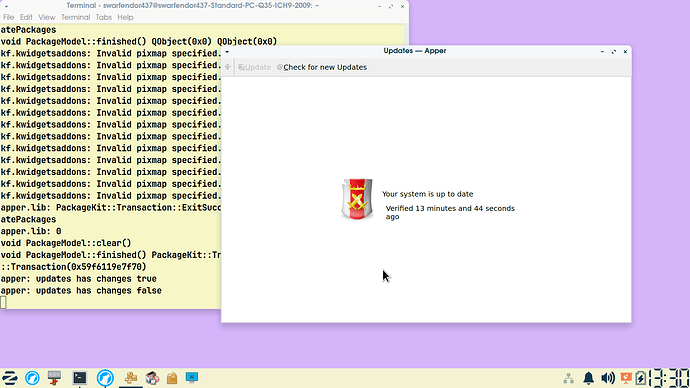Click terminal line 'apper: updates has changes true'

(78, 279)
